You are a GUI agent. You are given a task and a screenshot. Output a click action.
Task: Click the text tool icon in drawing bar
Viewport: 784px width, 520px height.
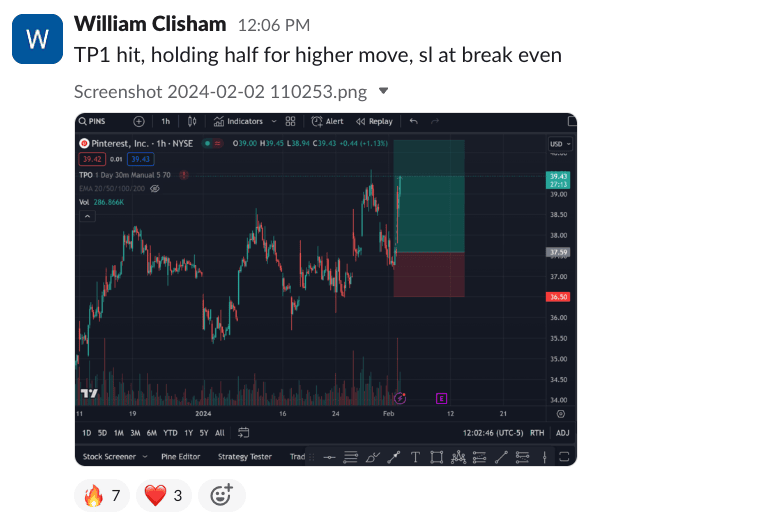[415, 457]
